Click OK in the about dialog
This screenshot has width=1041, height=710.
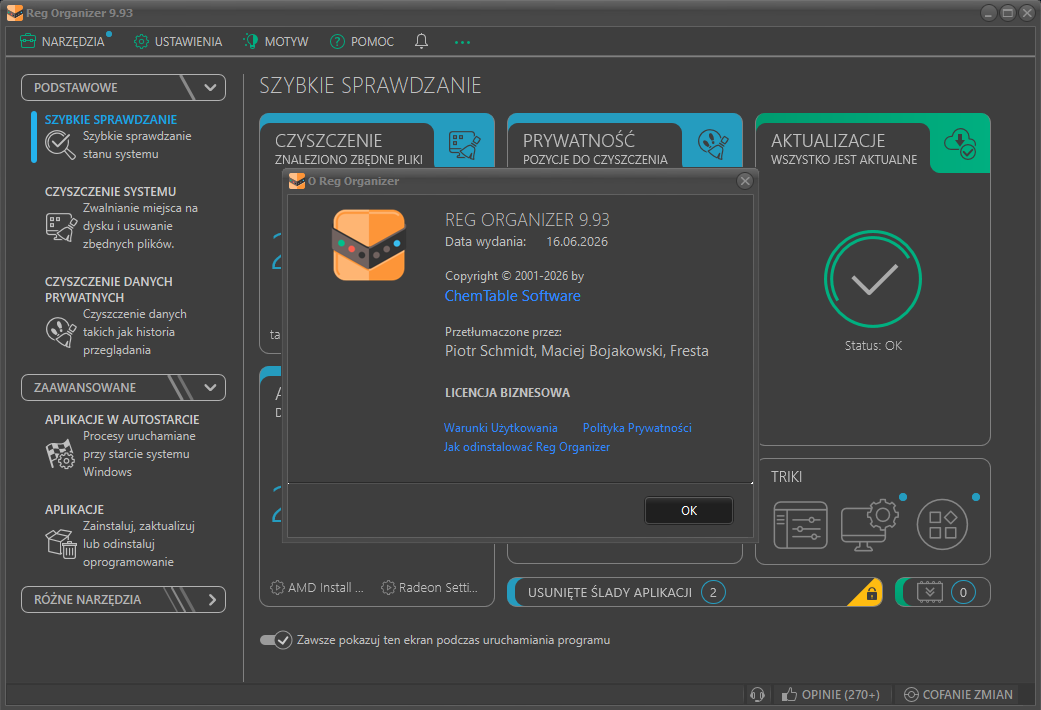click(x=689, y=511)
